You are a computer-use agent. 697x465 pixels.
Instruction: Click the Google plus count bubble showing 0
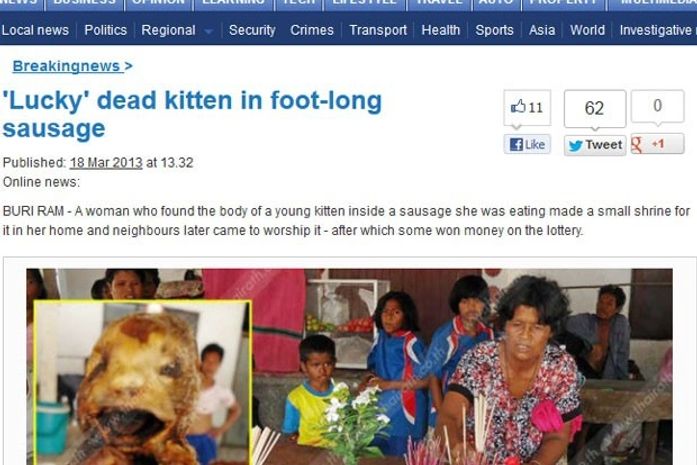click(x=657, y=106)
